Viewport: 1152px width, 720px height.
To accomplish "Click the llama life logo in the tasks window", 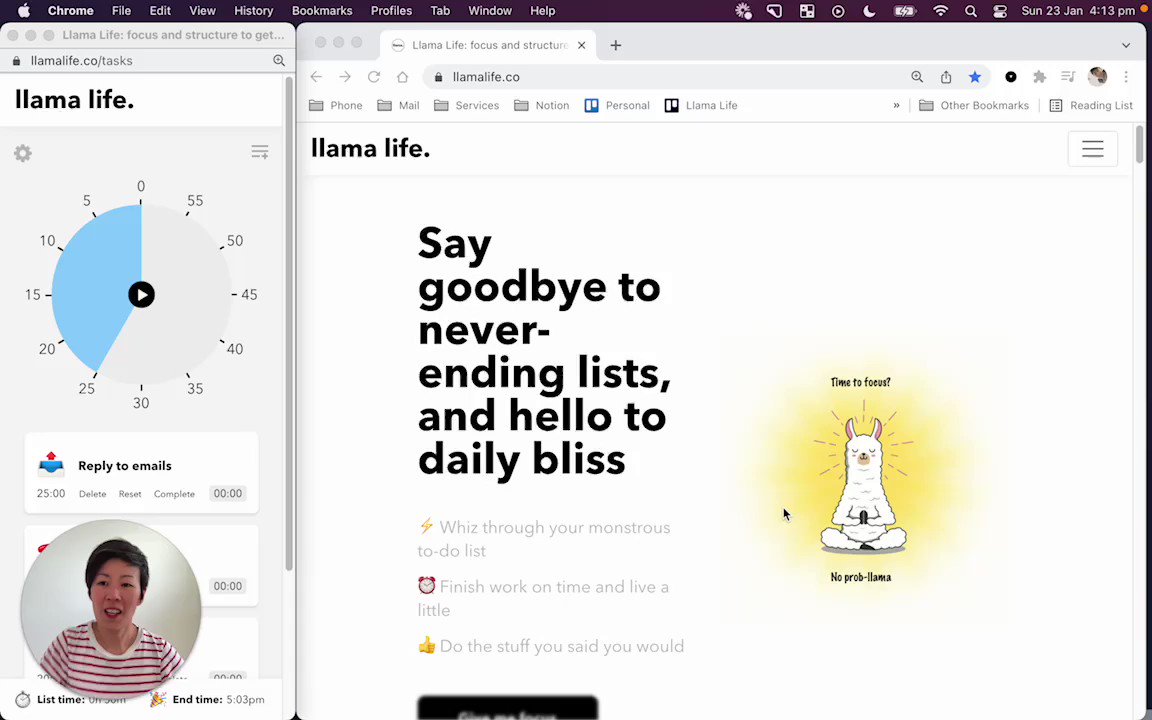I will 74,100.
